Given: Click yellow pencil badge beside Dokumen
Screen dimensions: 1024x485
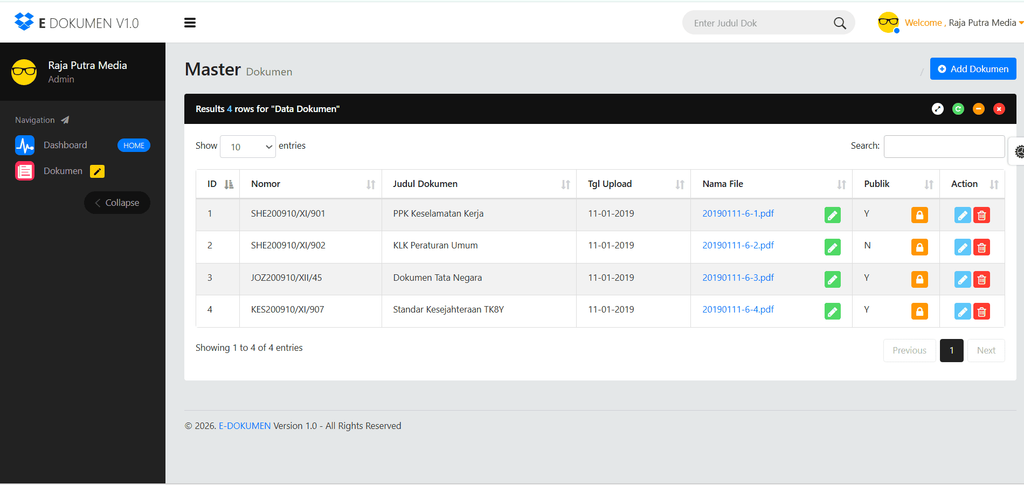Looking at the screenshot, I should point(97,171).
